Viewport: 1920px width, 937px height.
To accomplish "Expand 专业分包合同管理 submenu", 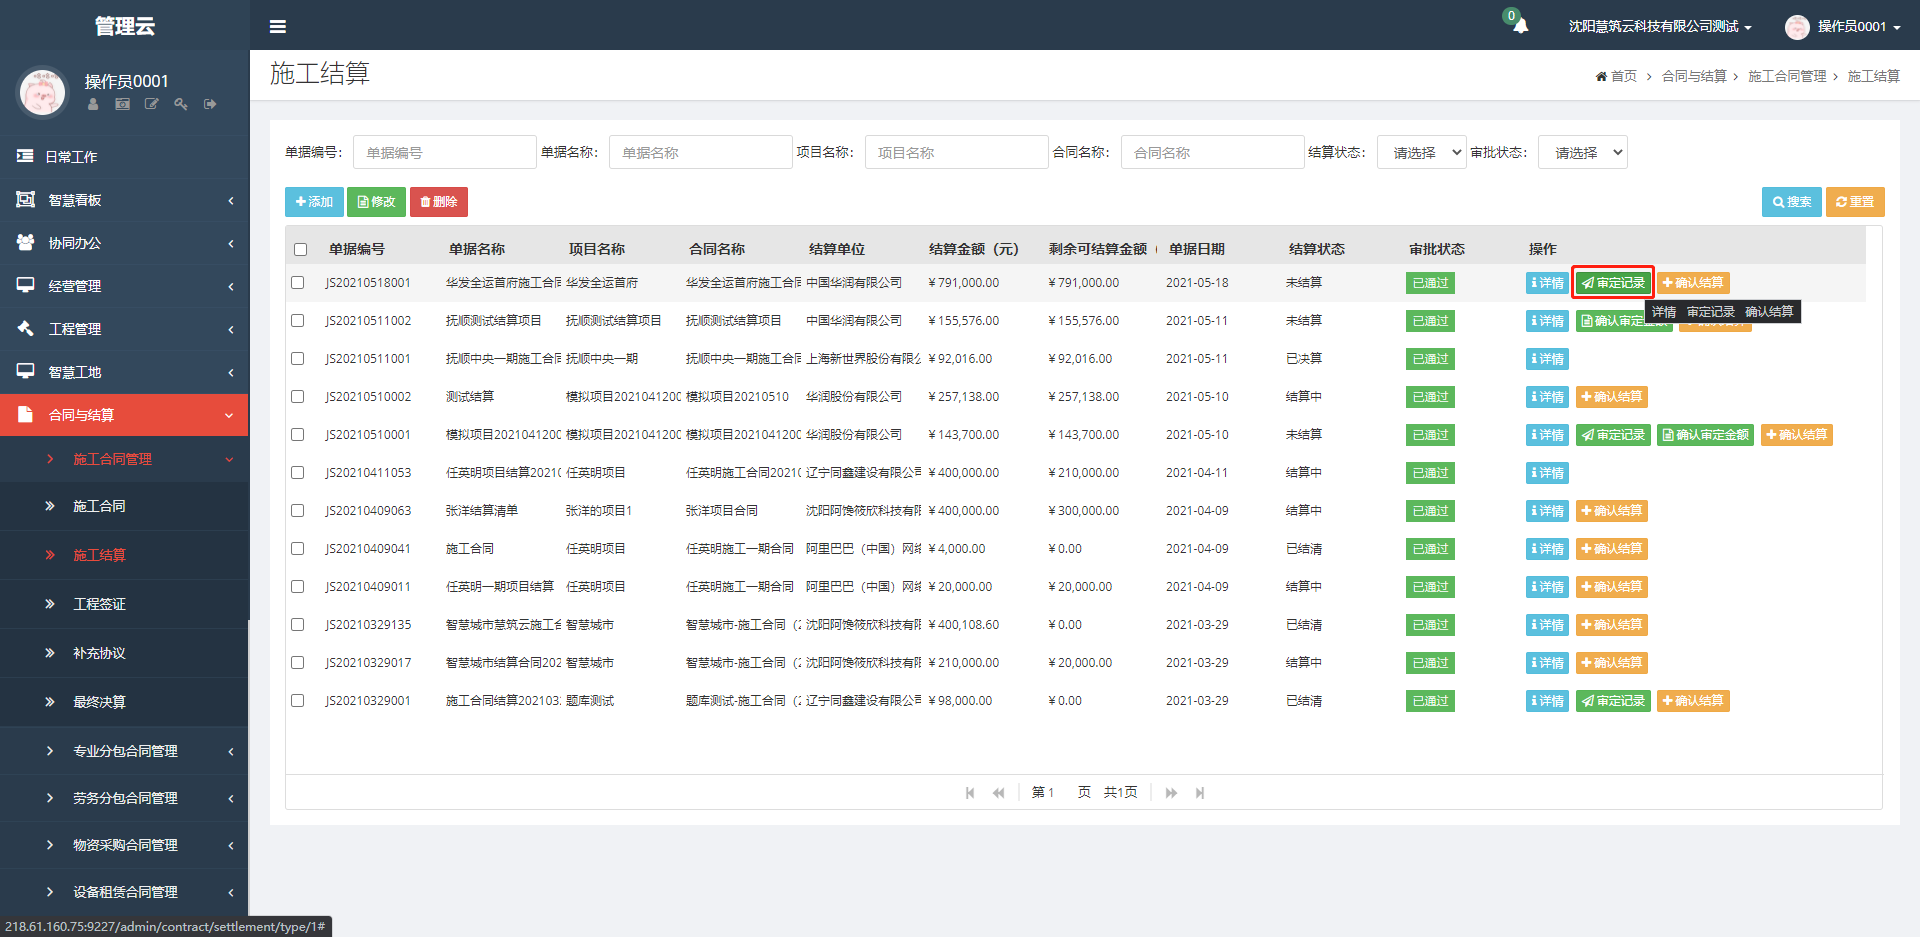I will 124,751.
